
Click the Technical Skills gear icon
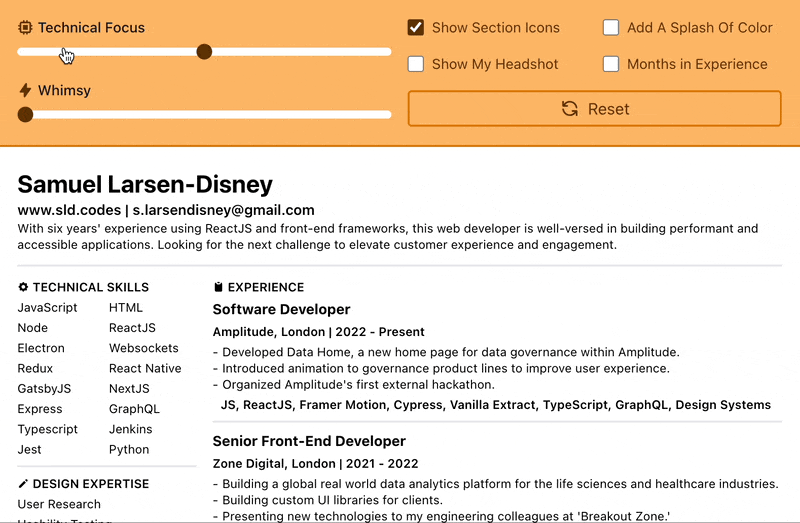pos(24,287)
